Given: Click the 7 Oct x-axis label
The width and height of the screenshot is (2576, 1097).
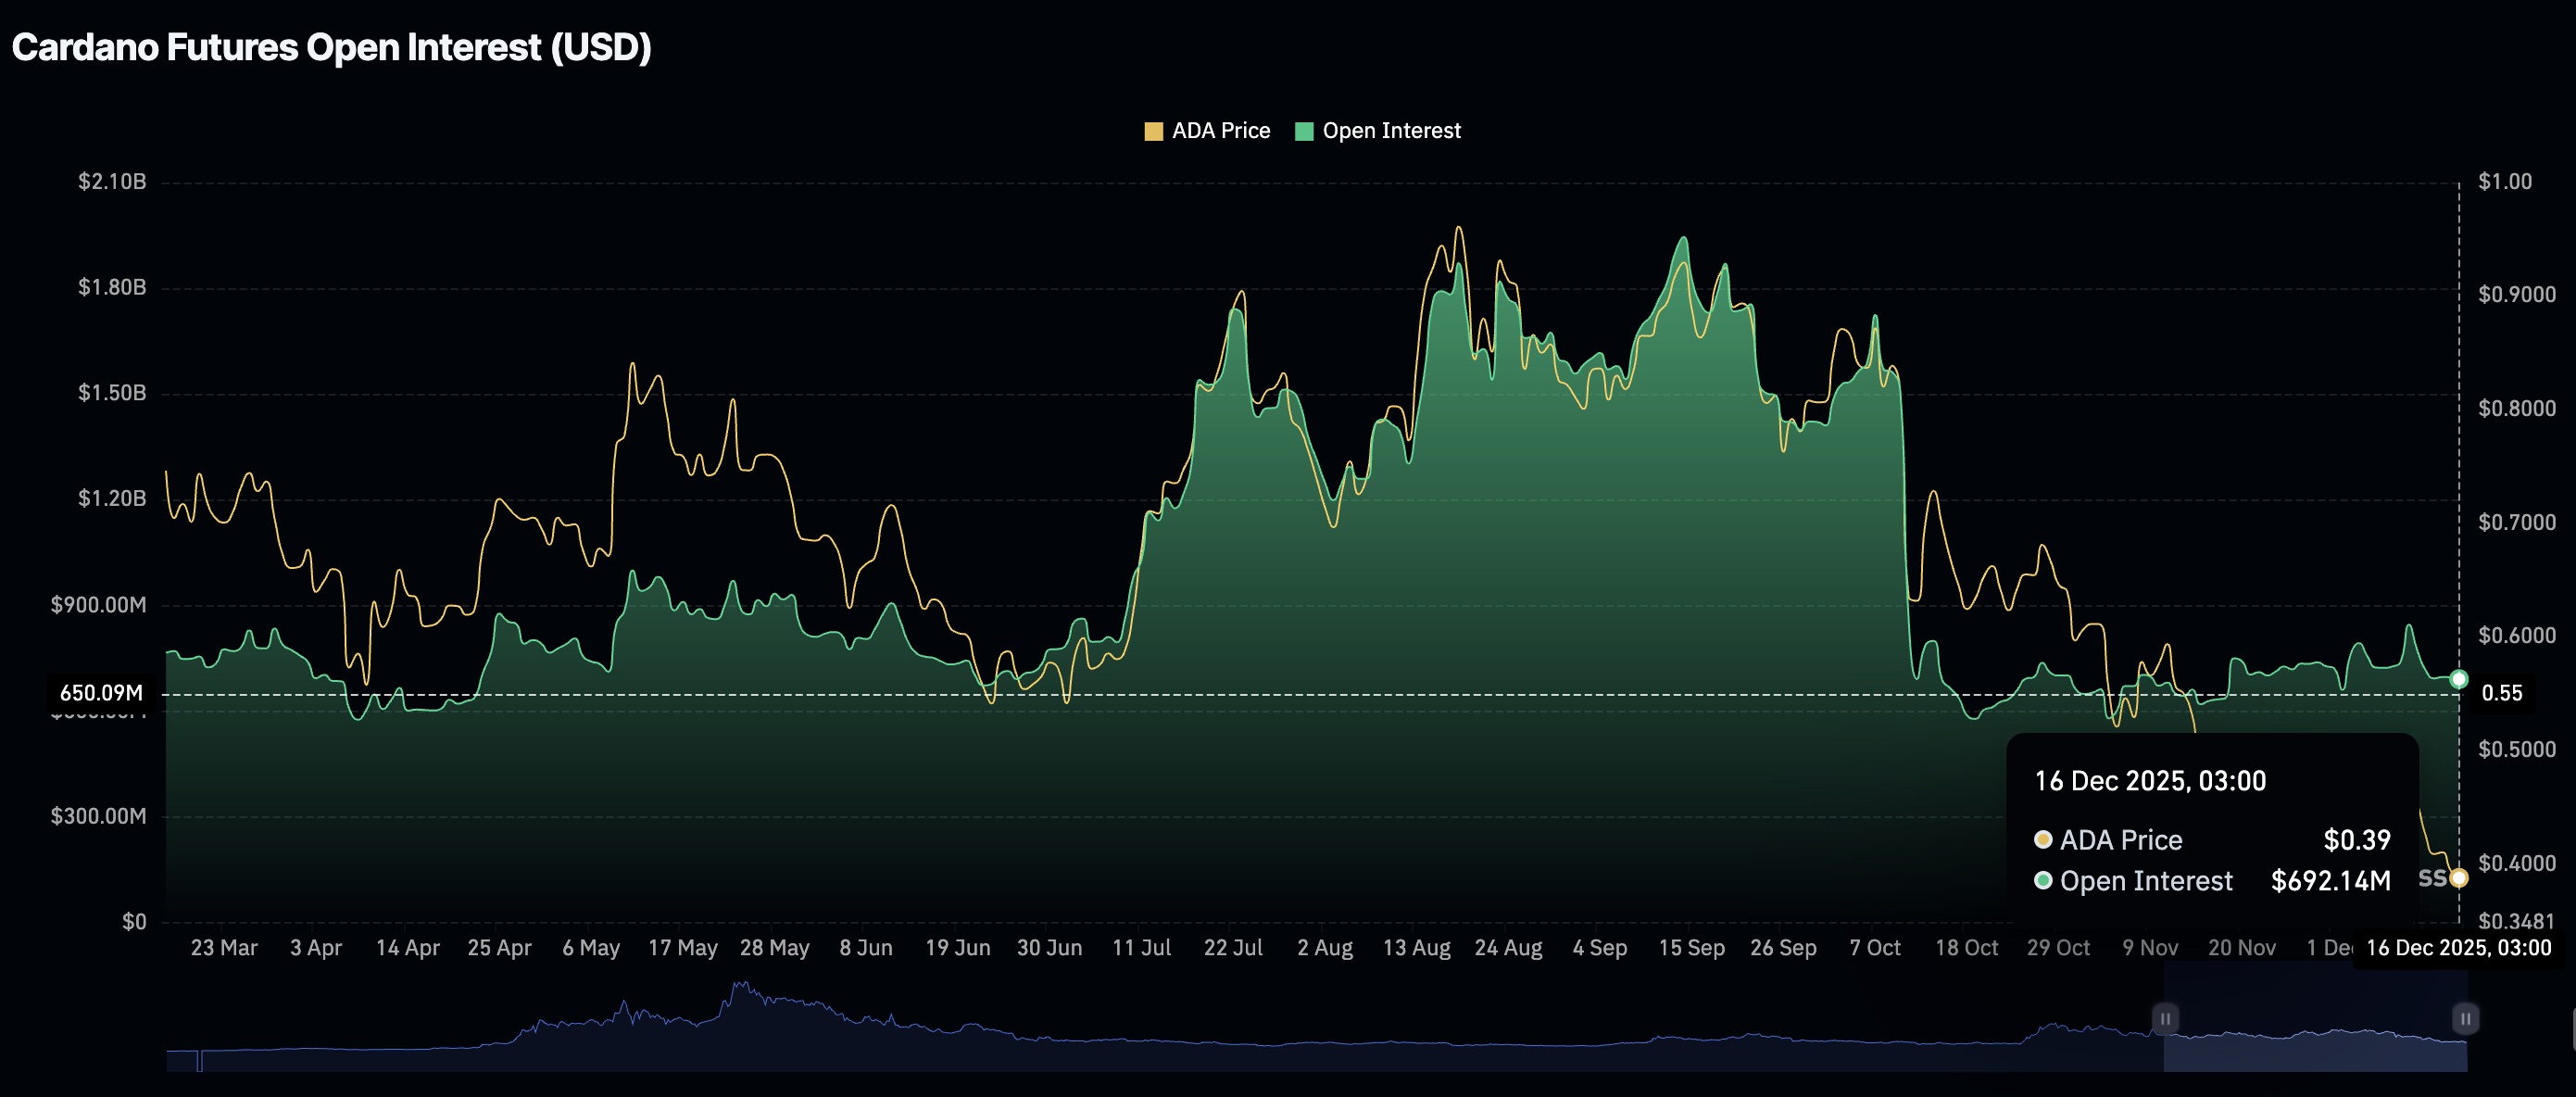Looking at the screenshot, I should coord(1874,947).
